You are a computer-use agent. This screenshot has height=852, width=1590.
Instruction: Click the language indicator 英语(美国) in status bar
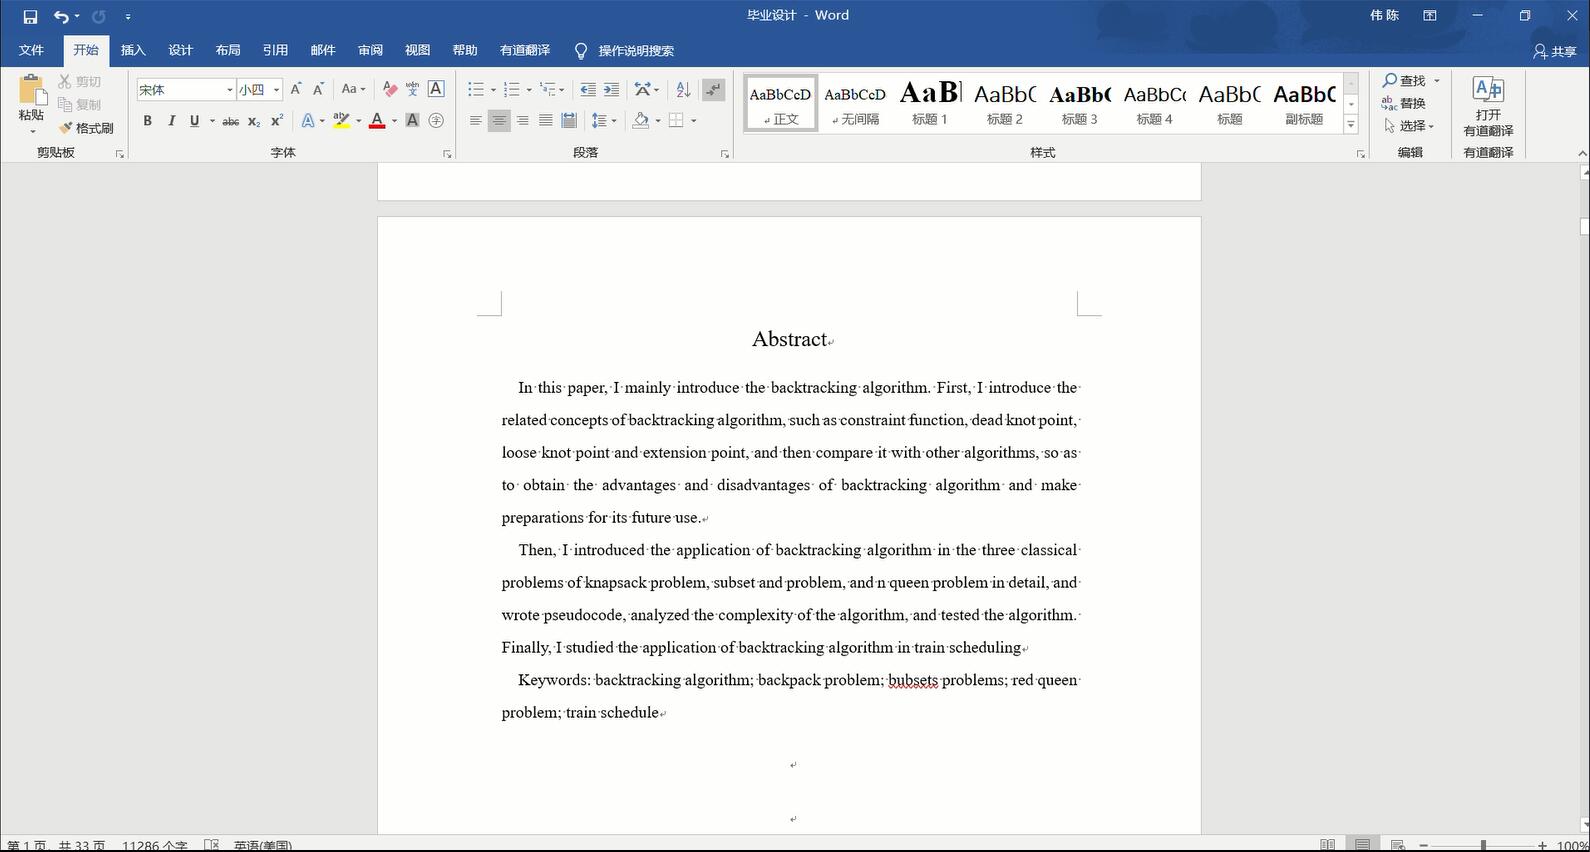pos(263,846)
